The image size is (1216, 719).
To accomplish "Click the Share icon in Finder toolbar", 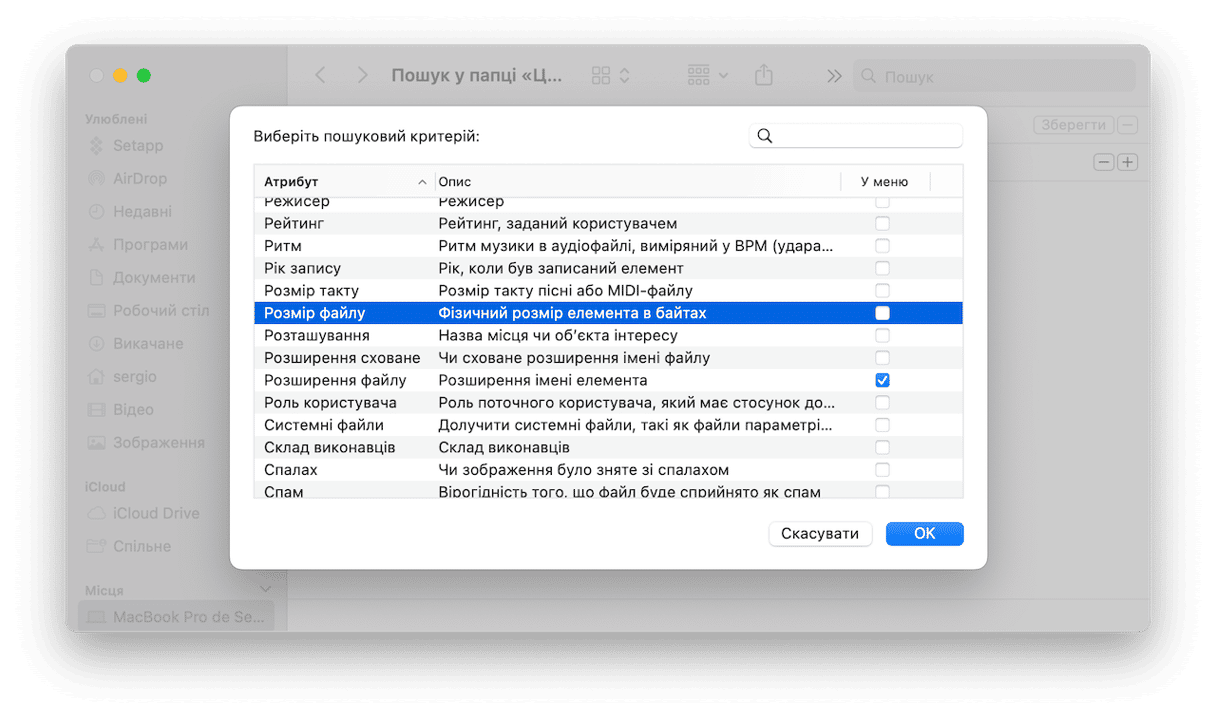I will point(764,76).
